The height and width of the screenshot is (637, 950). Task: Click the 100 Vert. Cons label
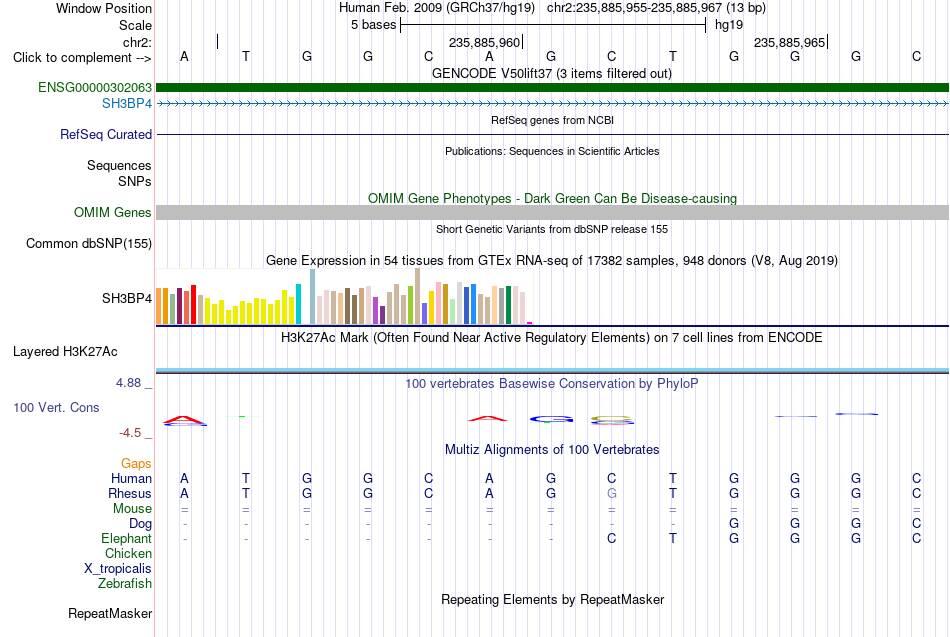(56, 408)
